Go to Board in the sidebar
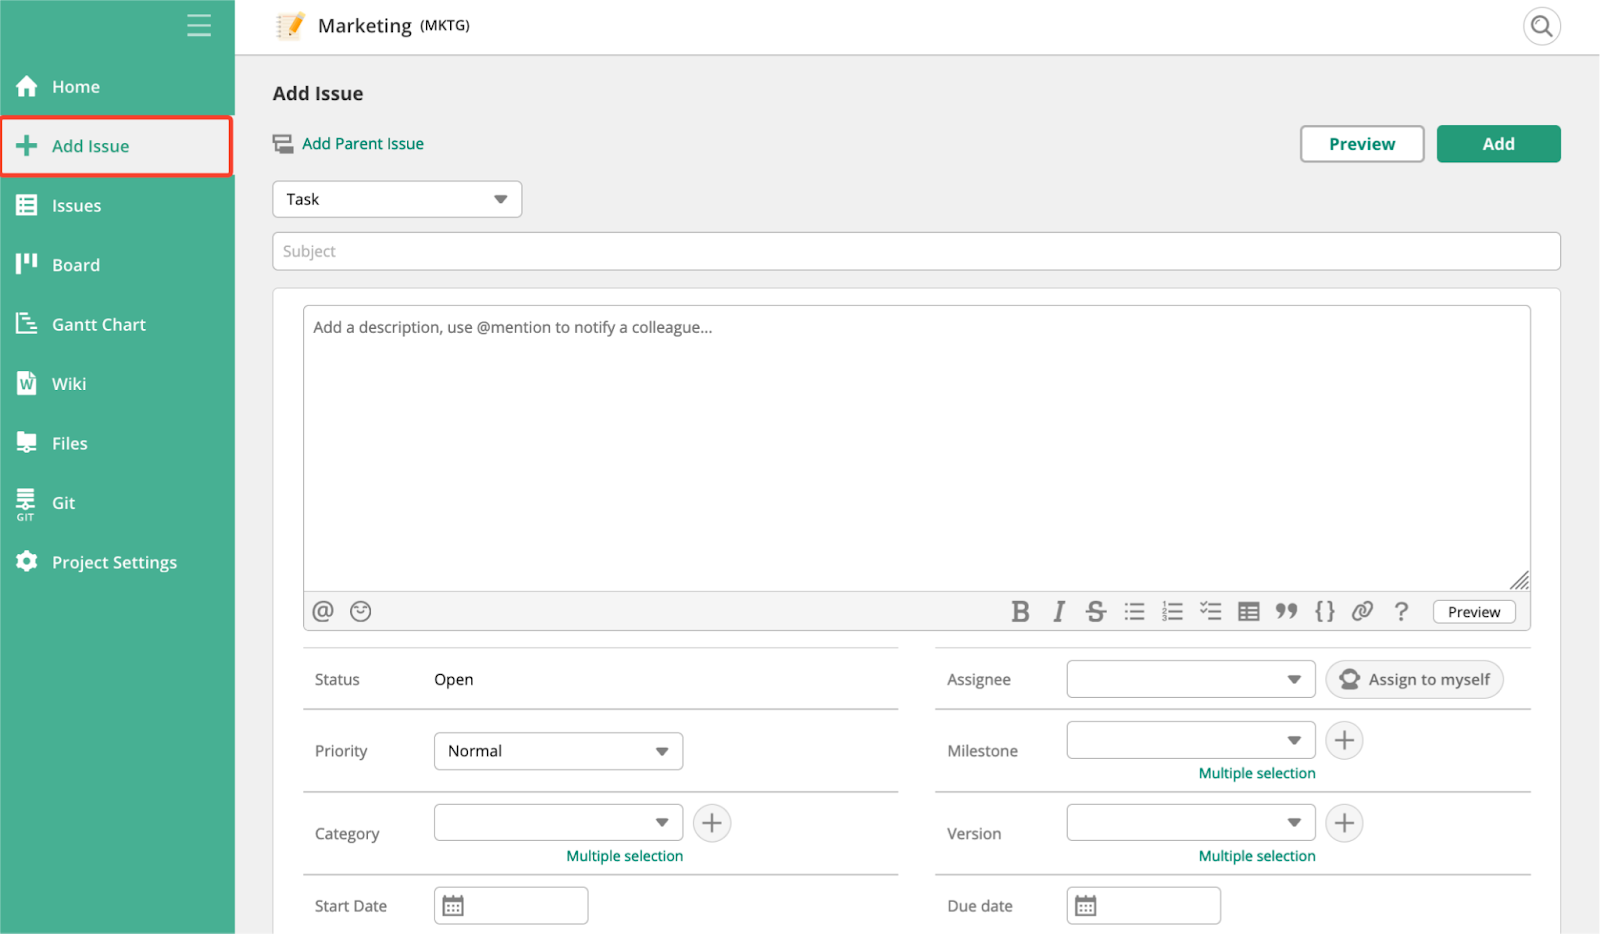 pos(117,265)
